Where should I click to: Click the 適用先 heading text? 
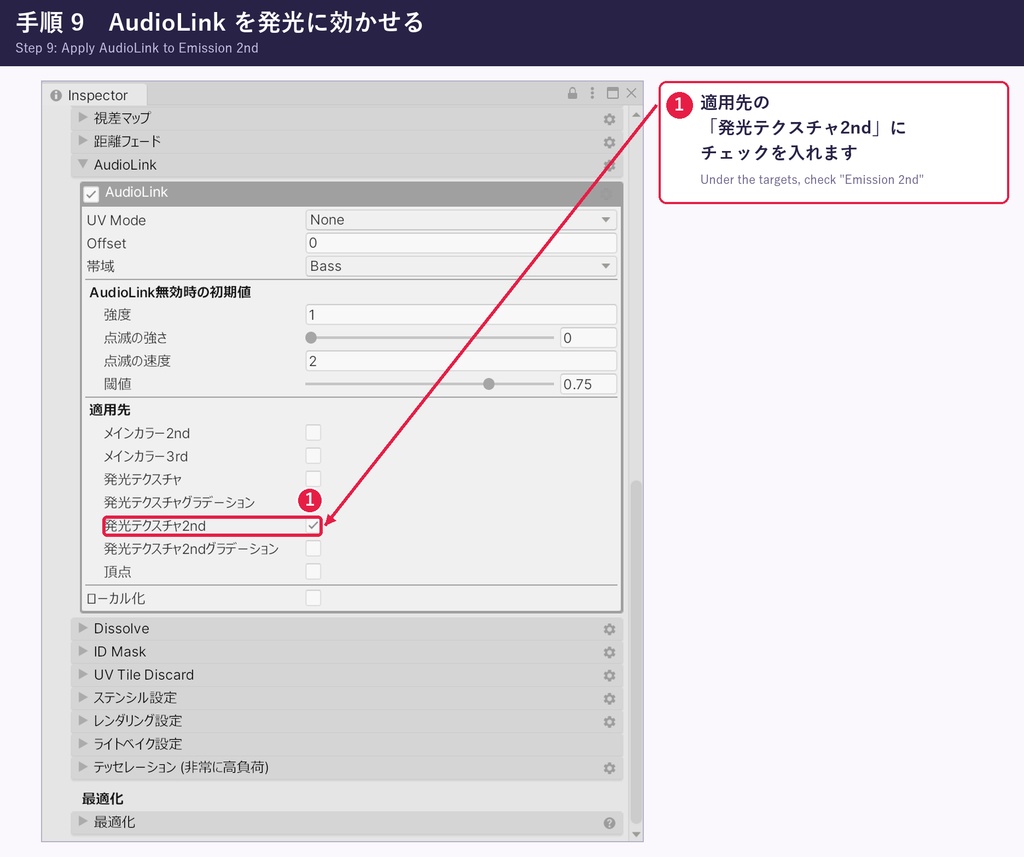[x=110, y=410]
